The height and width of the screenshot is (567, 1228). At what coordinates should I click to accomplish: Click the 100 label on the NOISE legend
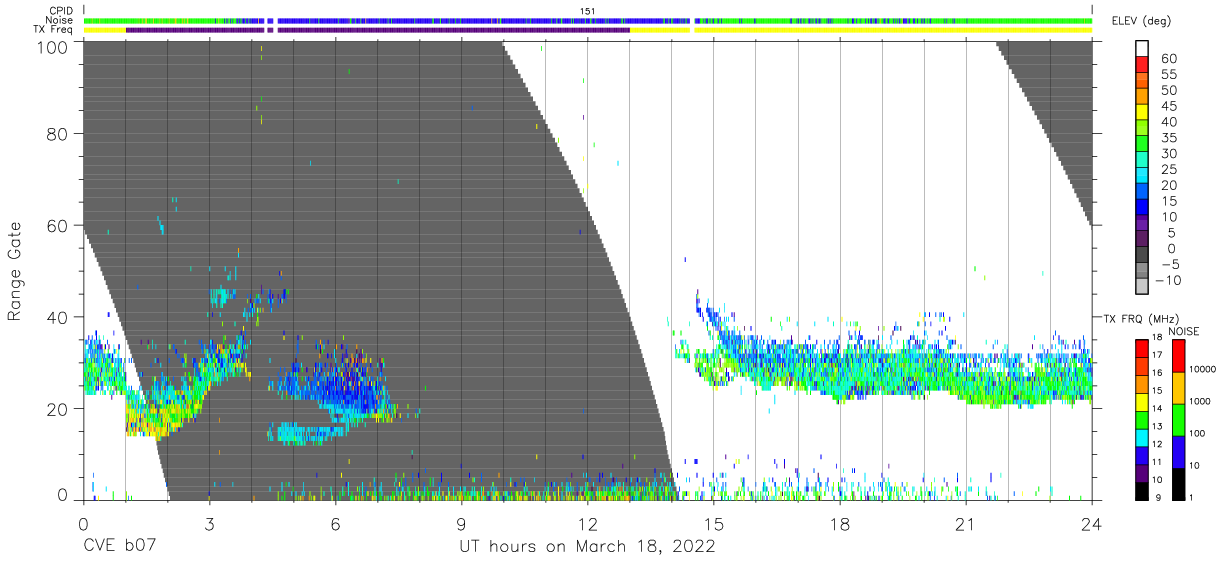1198,433
